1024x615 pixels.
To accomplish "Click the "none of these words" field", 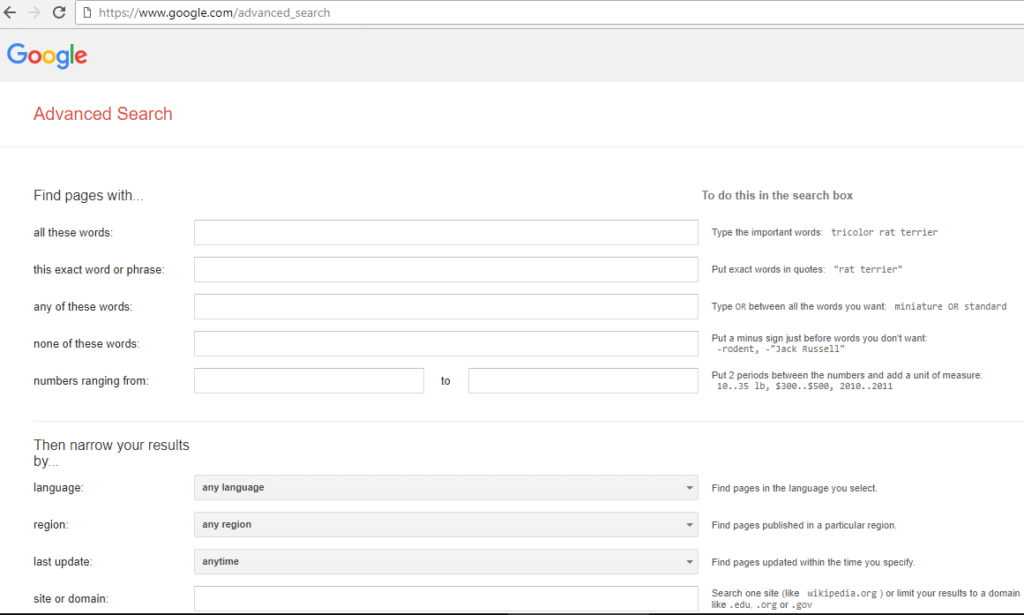I will (x=445, y=343).
